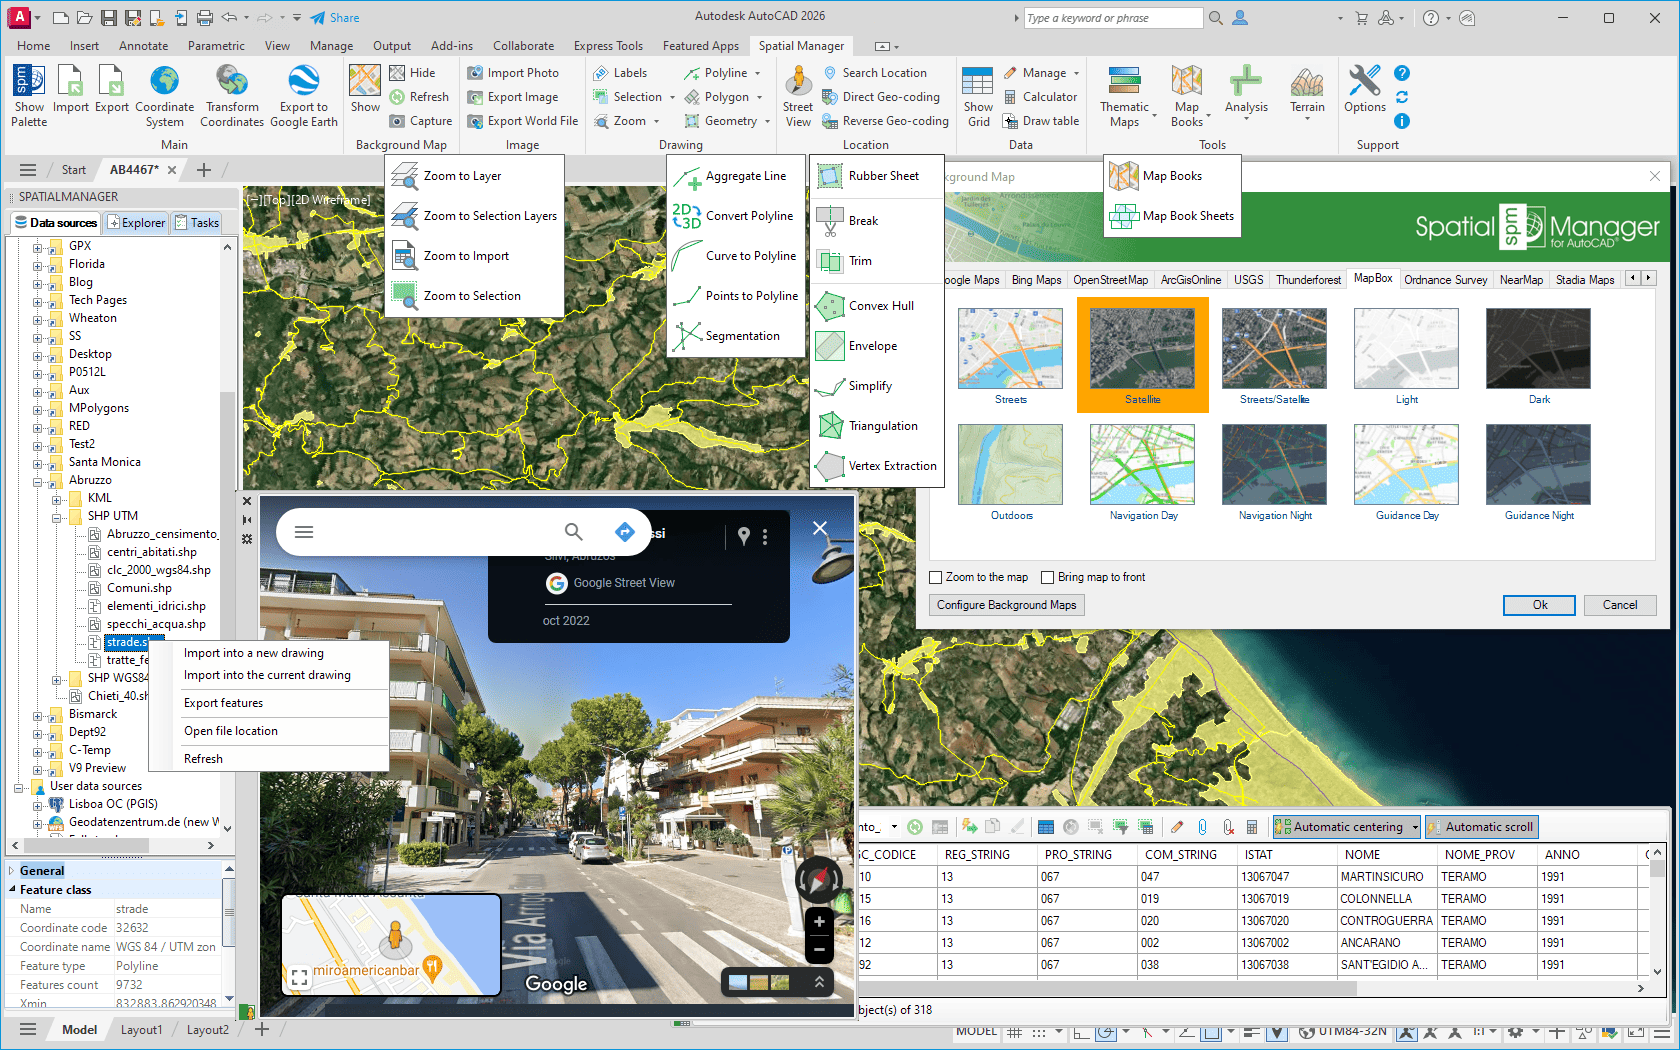Click the Coordinate System globe icon
This screenshot has width=1680, height=1050.
(164, 82)
